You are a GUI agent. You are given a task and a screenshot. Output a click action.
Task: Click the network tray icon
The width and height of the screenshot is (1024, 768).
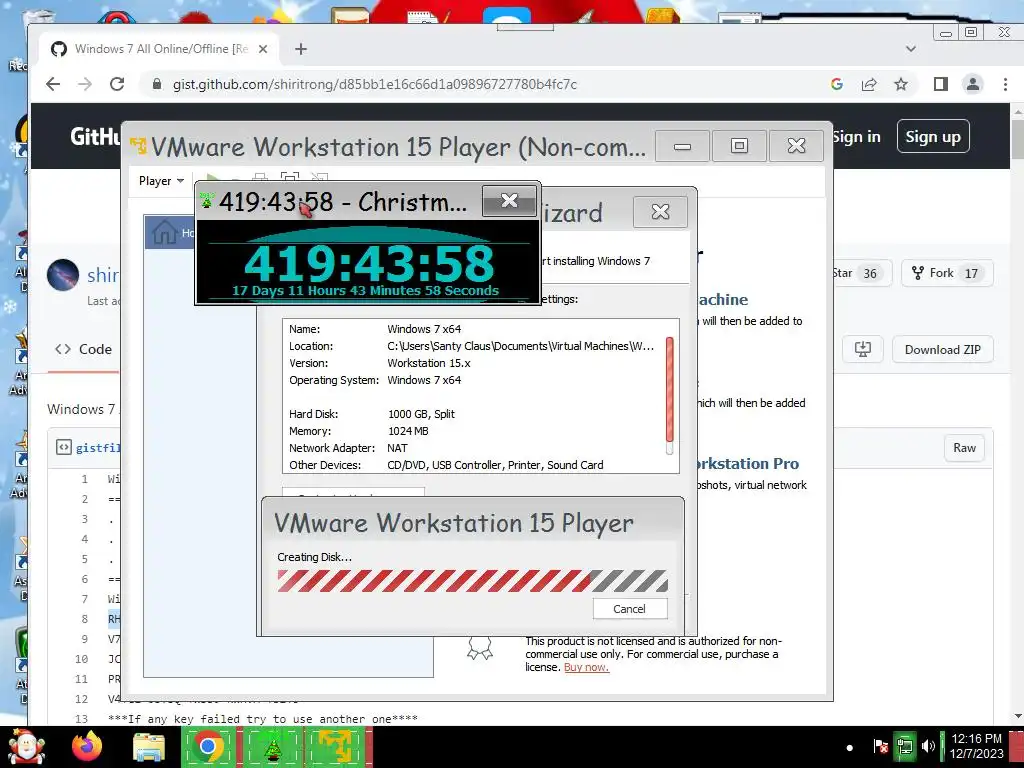click(x=904, y=746)
